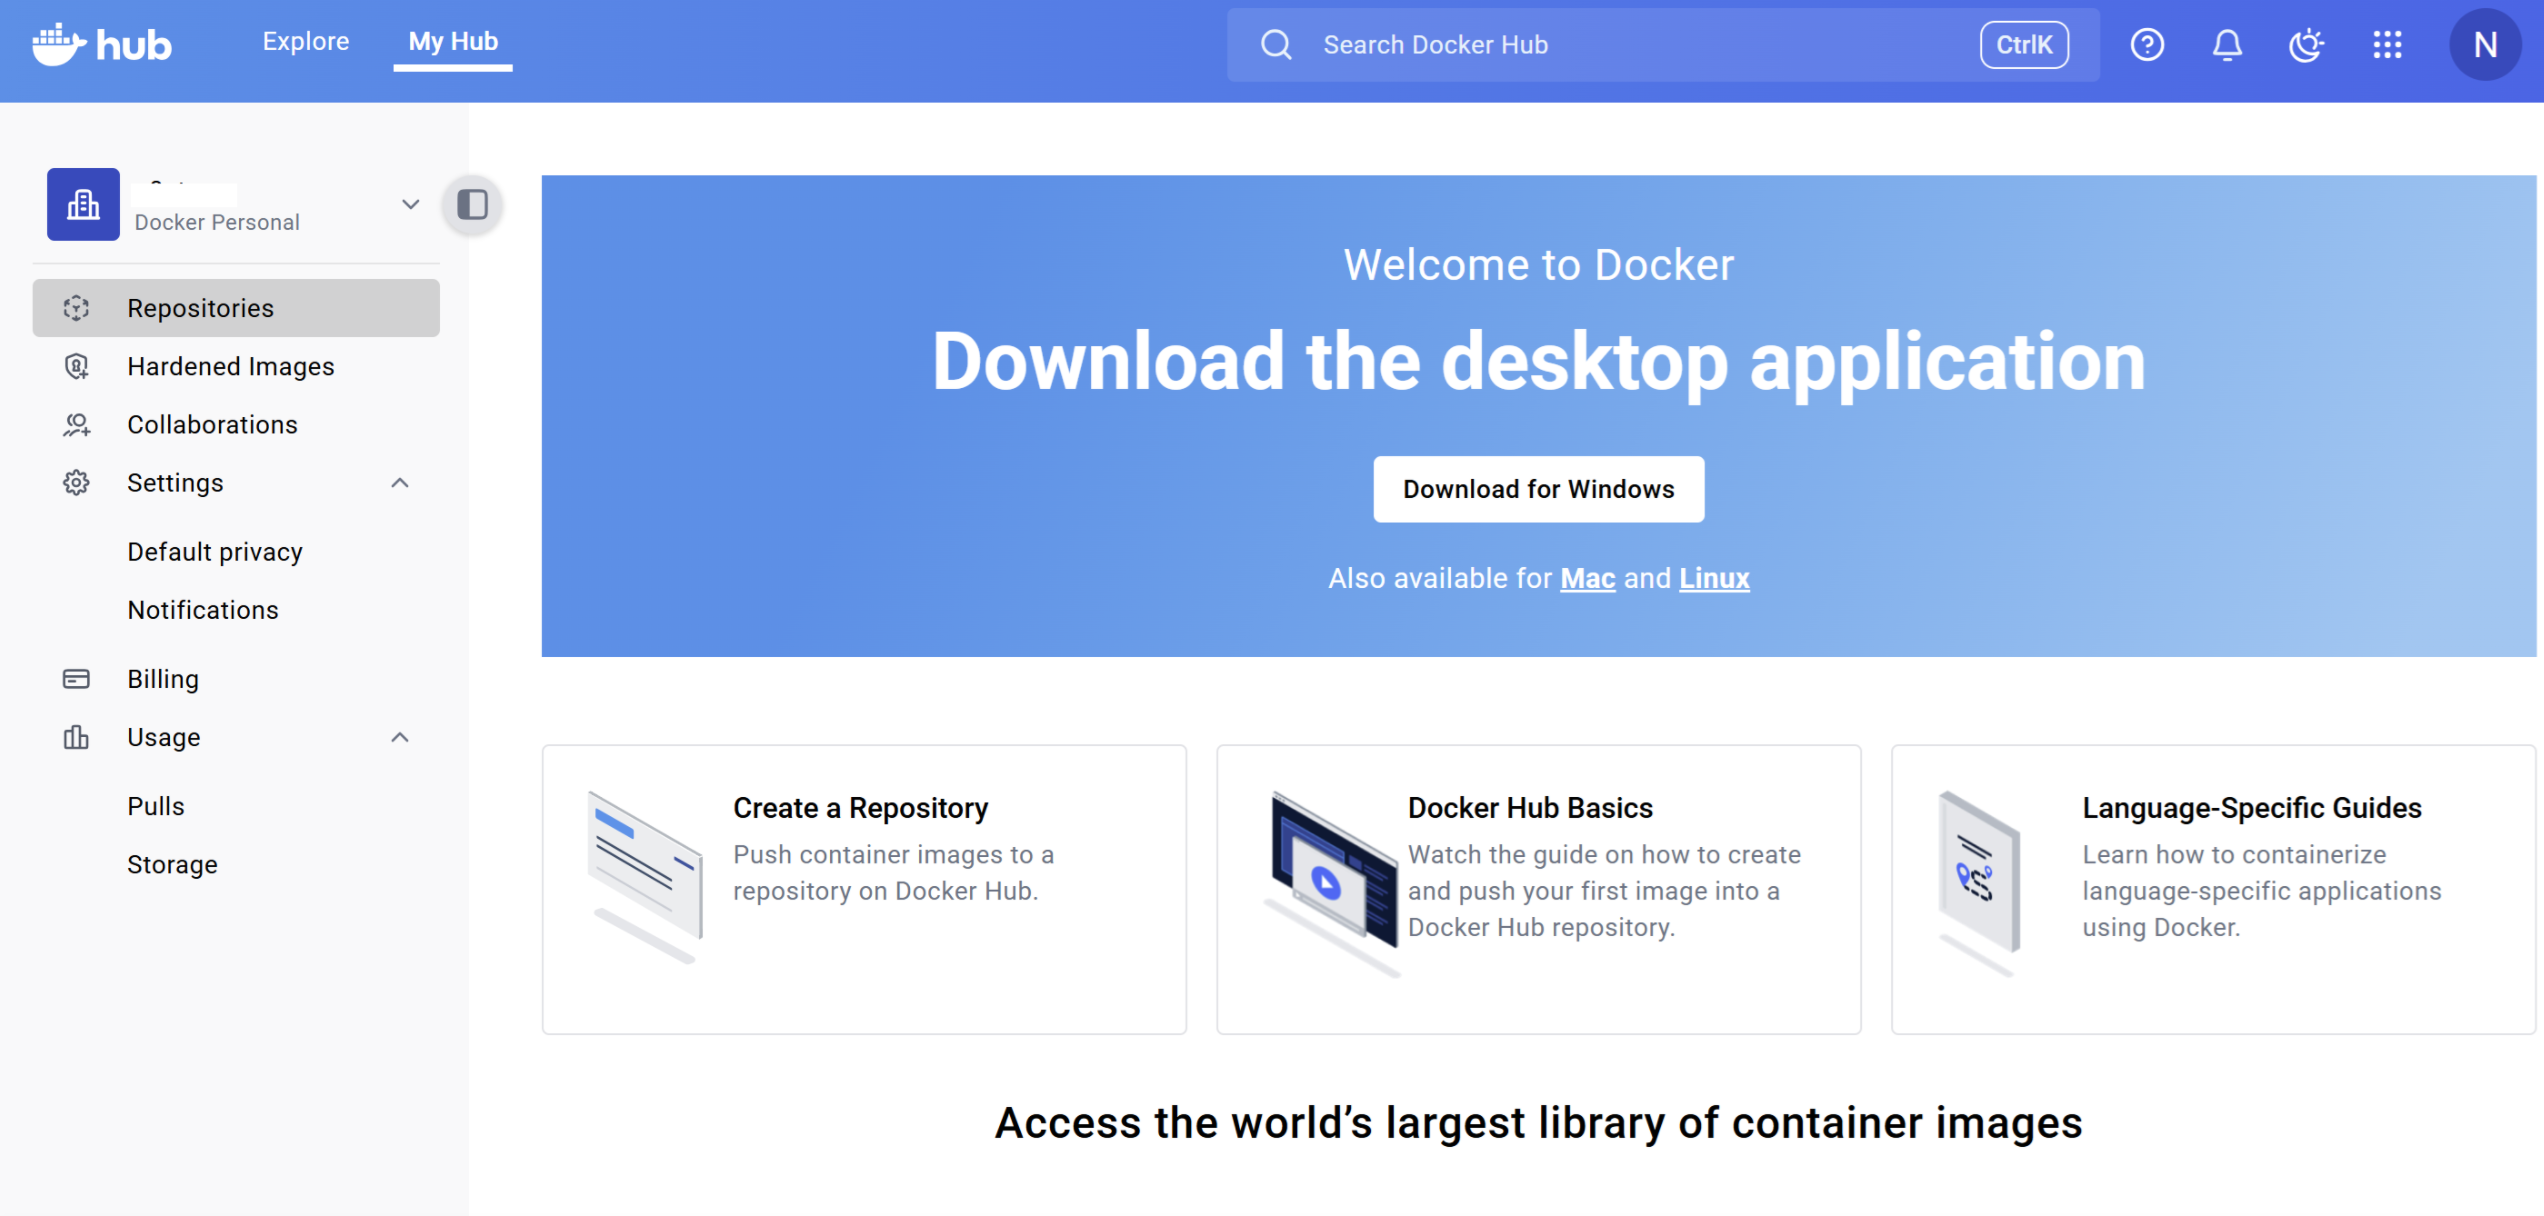Collapse sidebar using panel toggle button
The image size is (2544, 1216).
tap(472, 204)
